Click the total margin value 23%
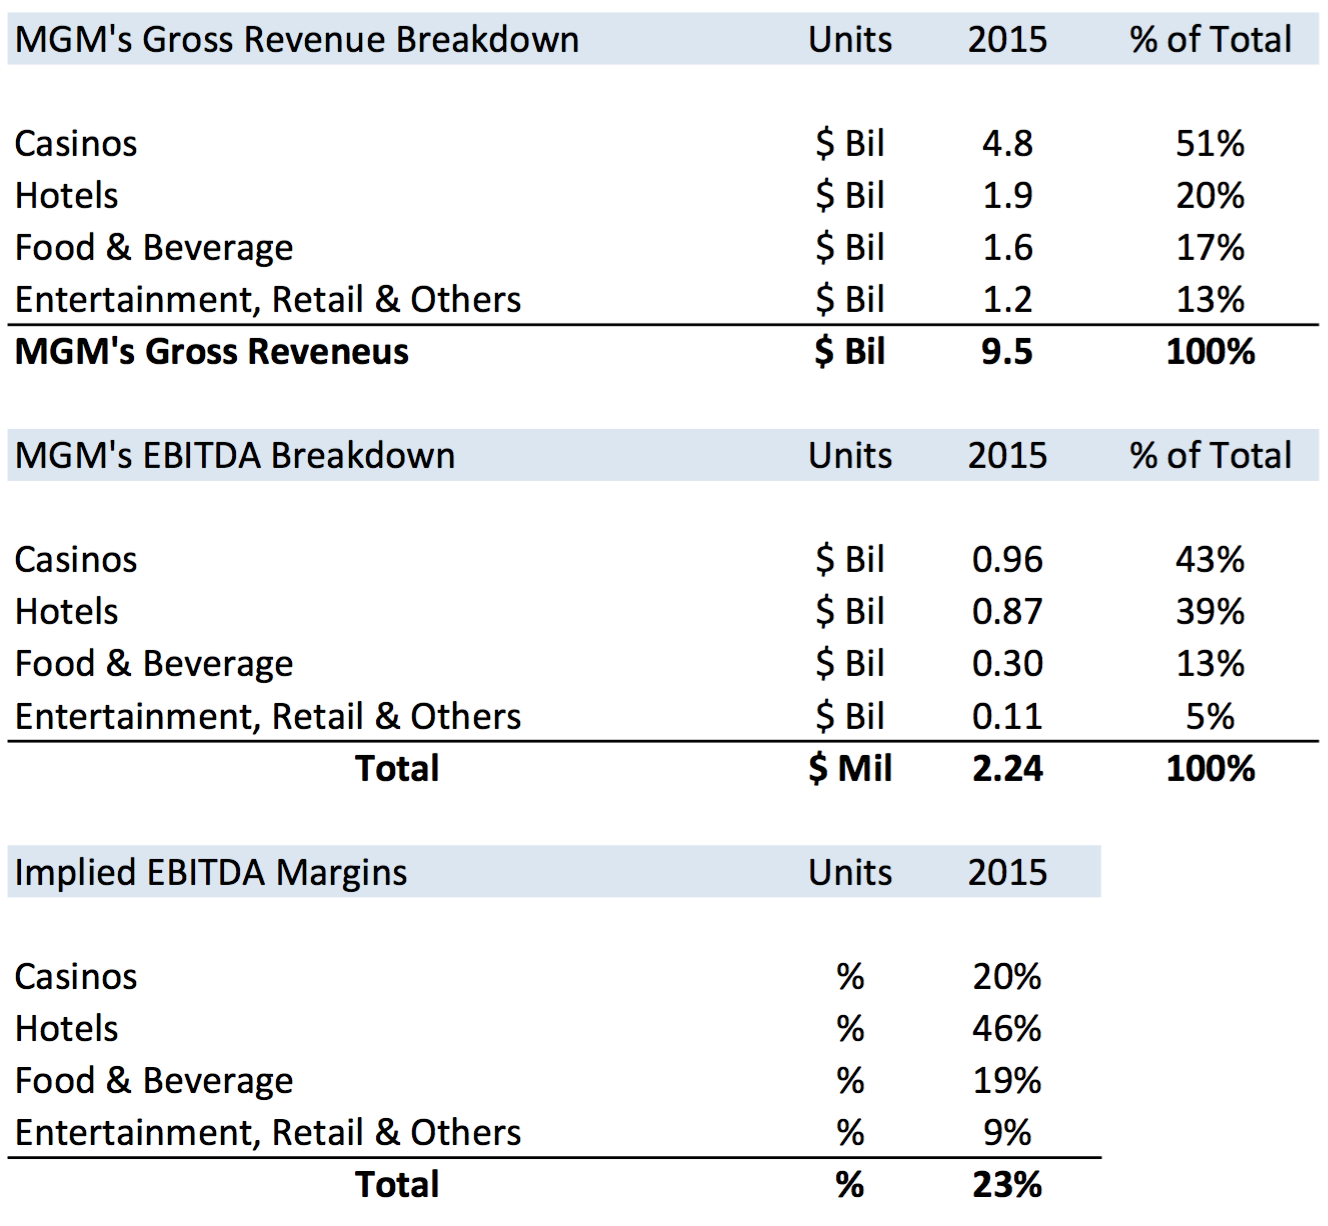Screen dimensions: 1328x1226 point(1007,1185)
